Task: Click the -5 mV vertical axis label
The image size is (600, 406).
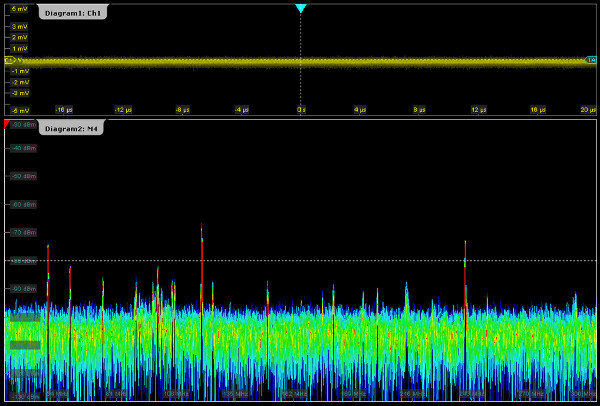Action: point(20,111)
